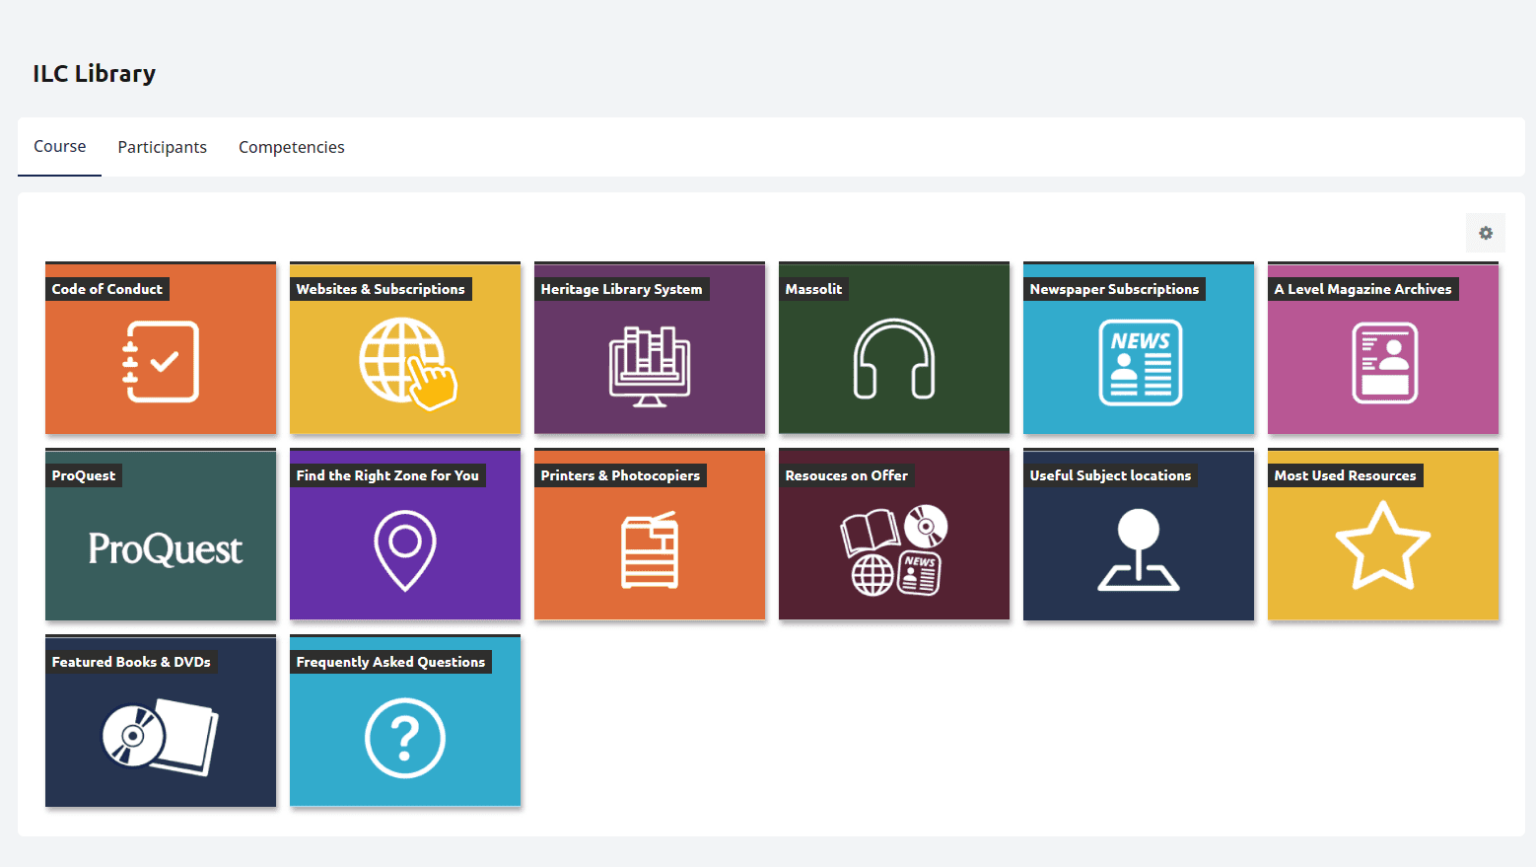The image size is (1536, 867).
Task: Click the Most Used Resources star icon
Action: coord(1383,545)
